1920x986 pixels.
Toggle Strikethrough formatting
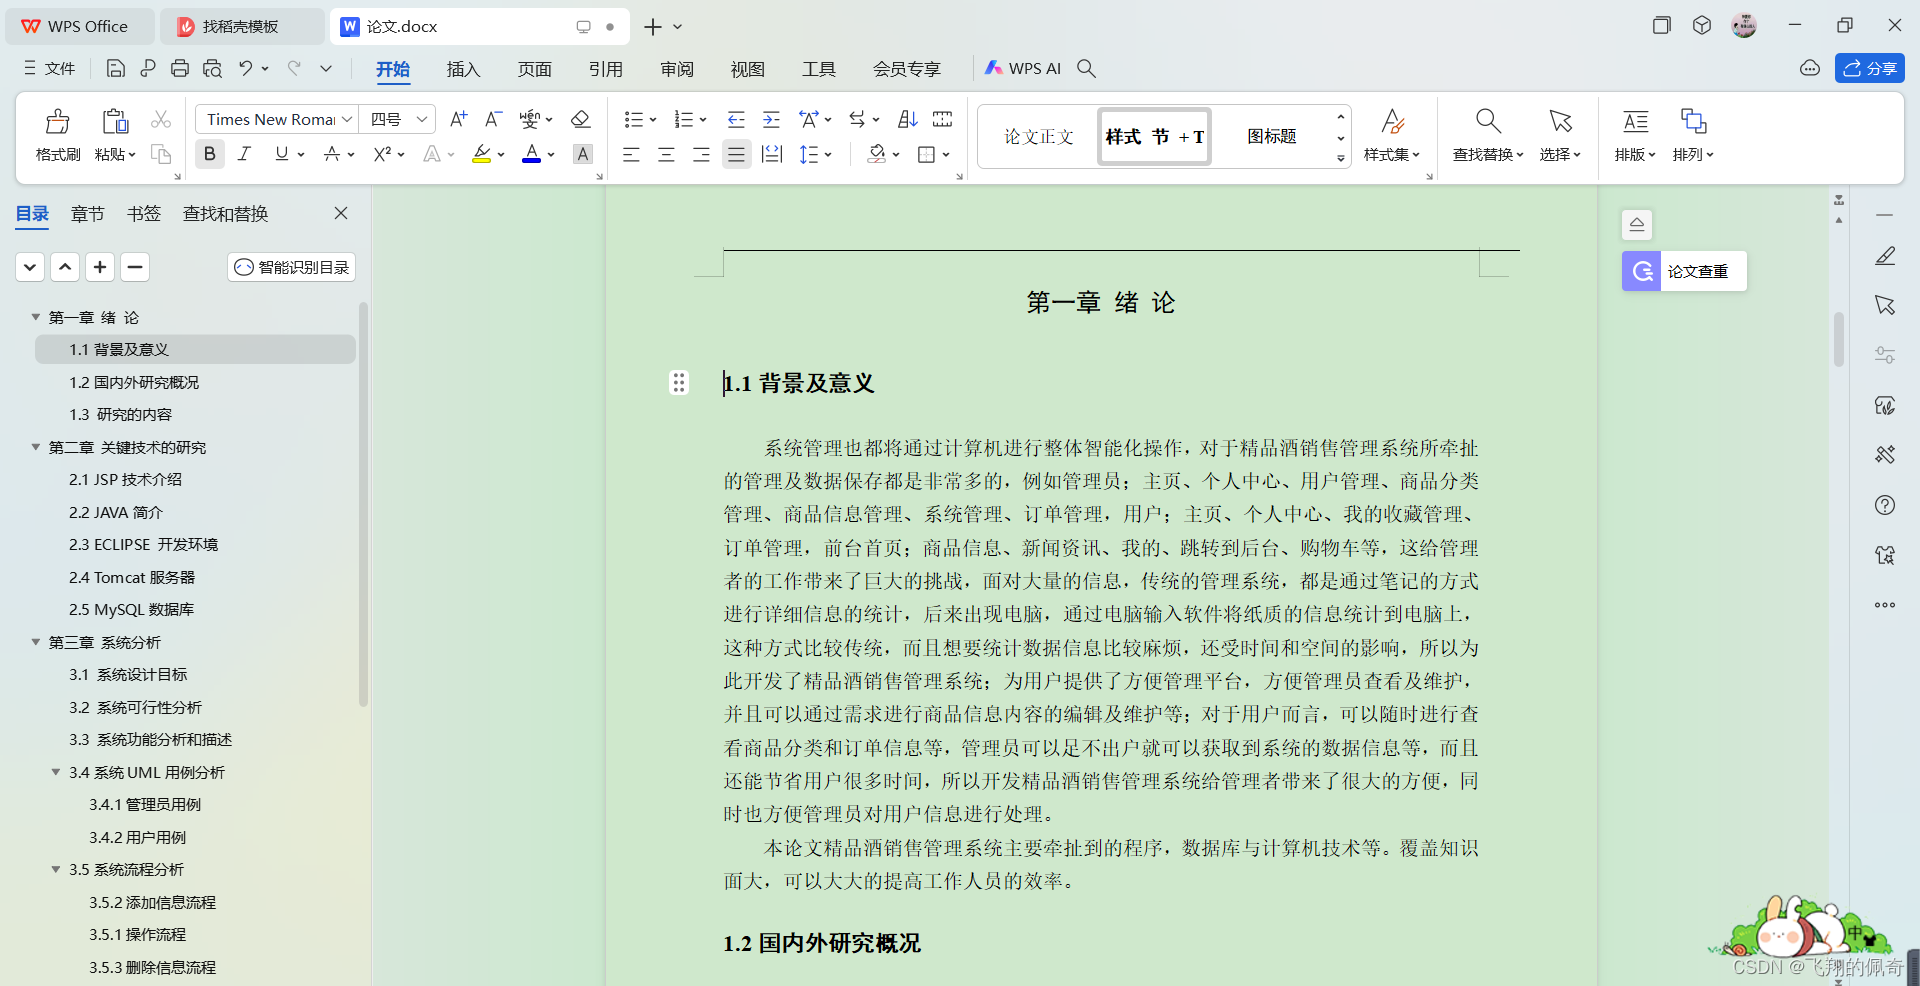[332, 154]
